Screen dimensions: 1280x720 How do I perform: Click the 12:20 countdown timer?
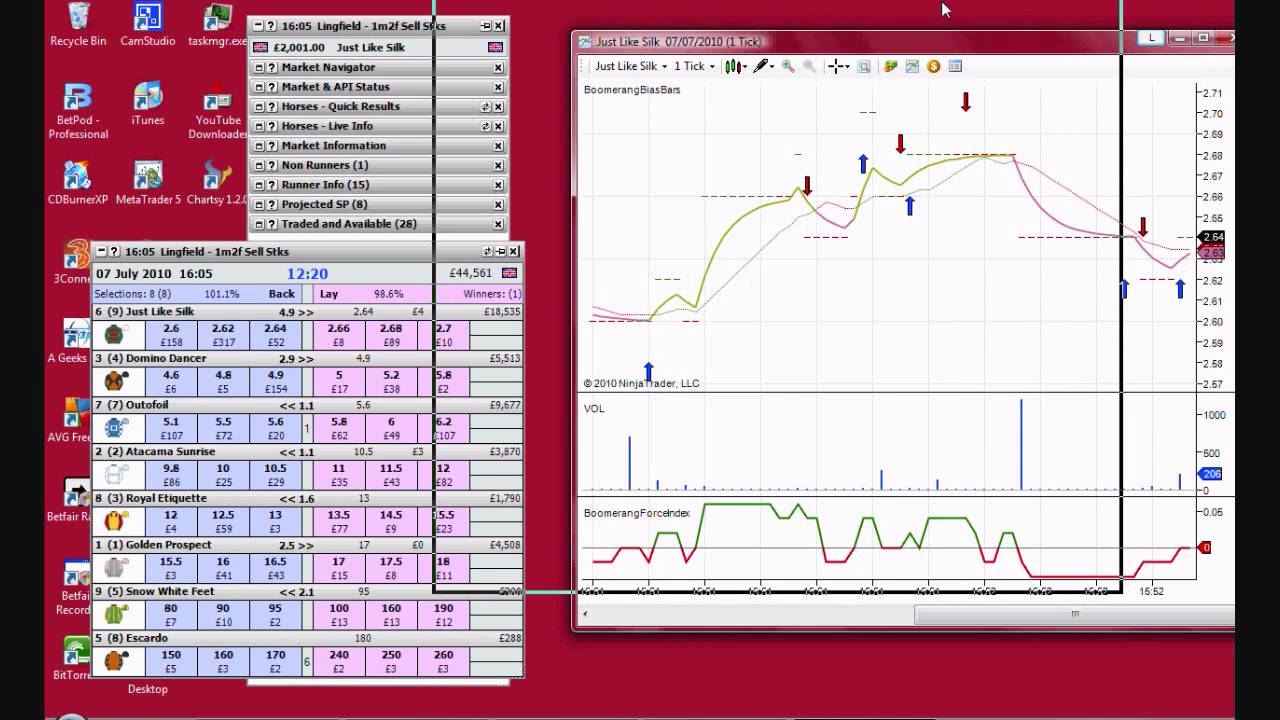pyautogui.click(x=307, y=273)
